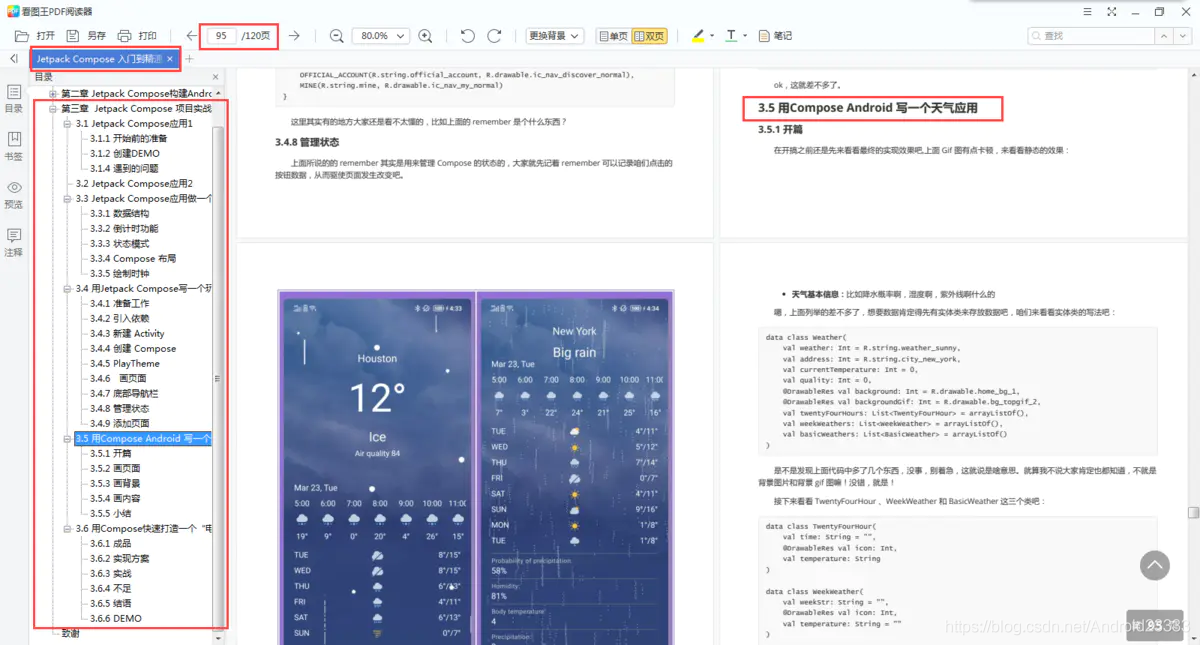Click the Houston weather app screenshot
Screen dimensions: 1200x645
[378, 470]
